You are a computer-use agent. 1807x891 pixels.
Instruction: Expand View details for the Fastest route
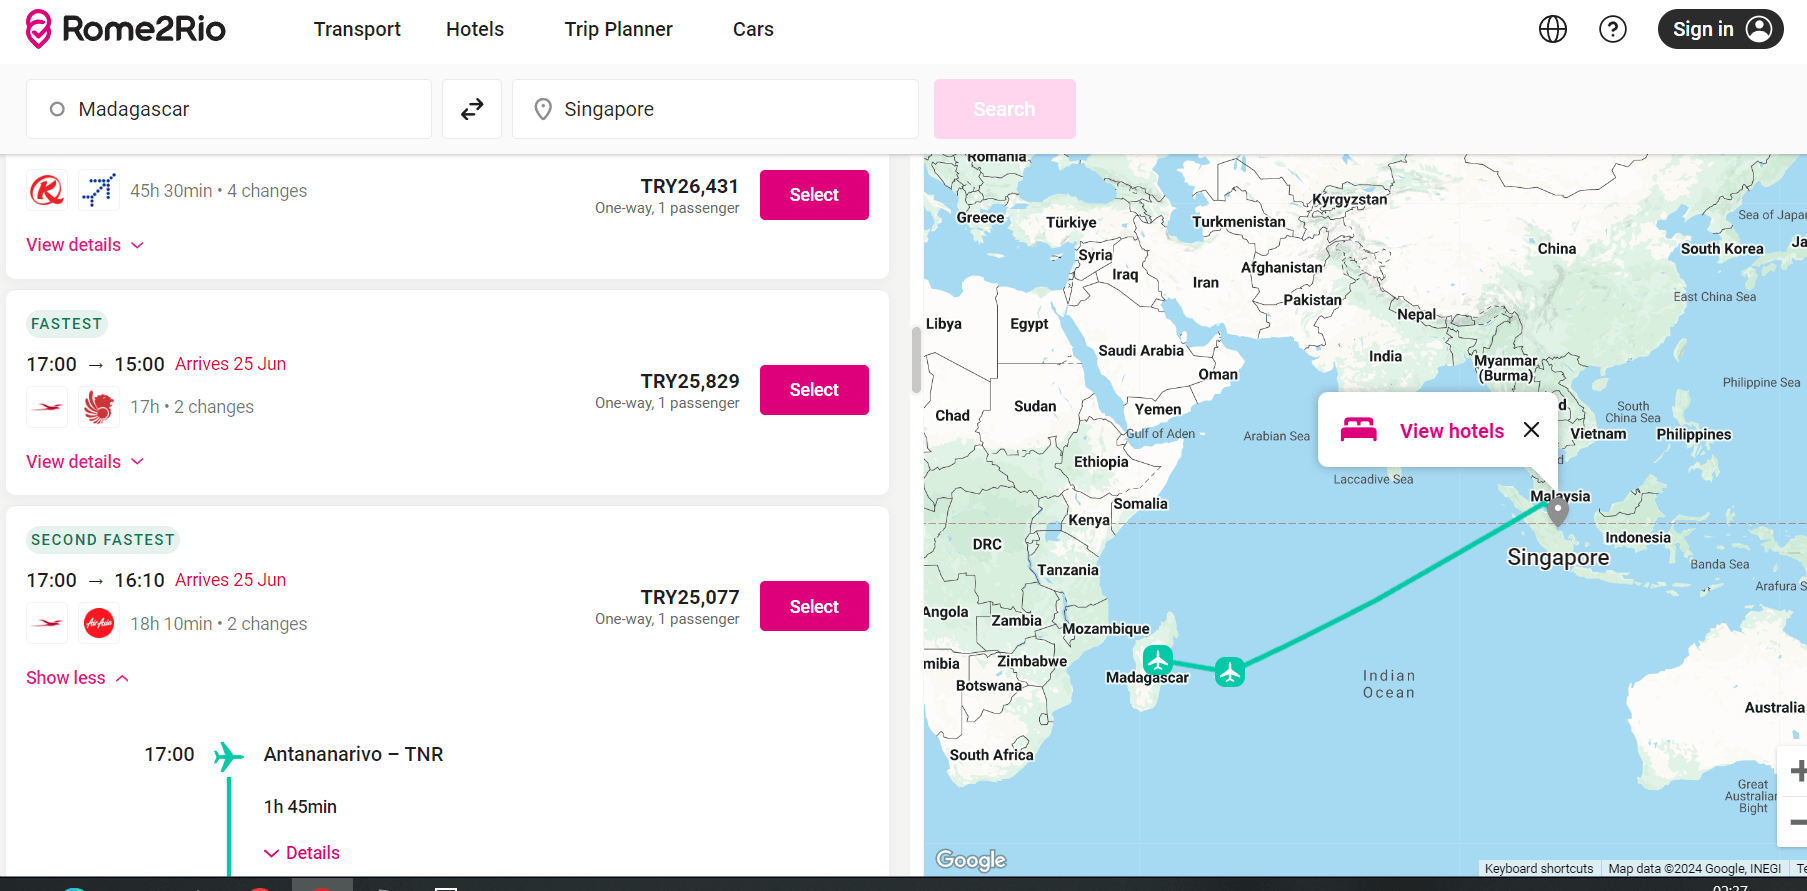click(x=85, y=462)
